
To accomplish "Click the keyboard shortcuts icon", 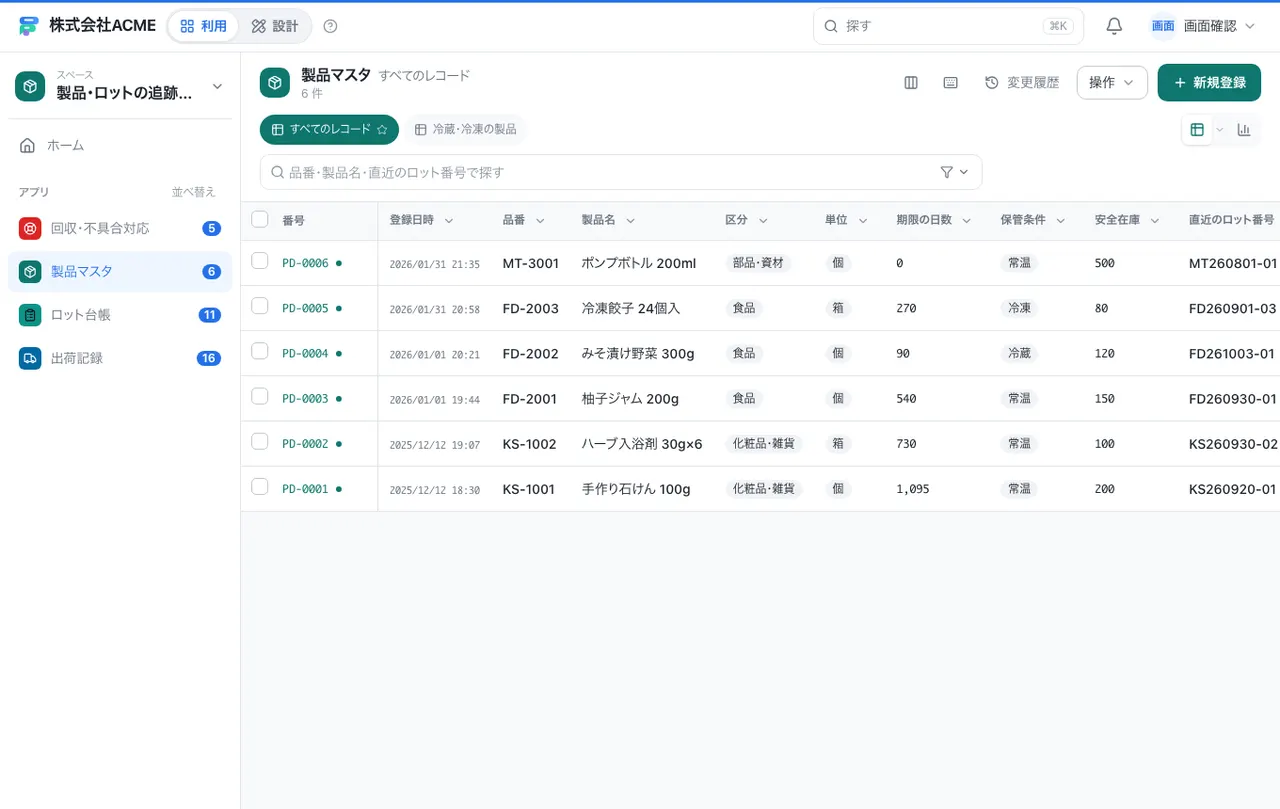I will [951, 83].
